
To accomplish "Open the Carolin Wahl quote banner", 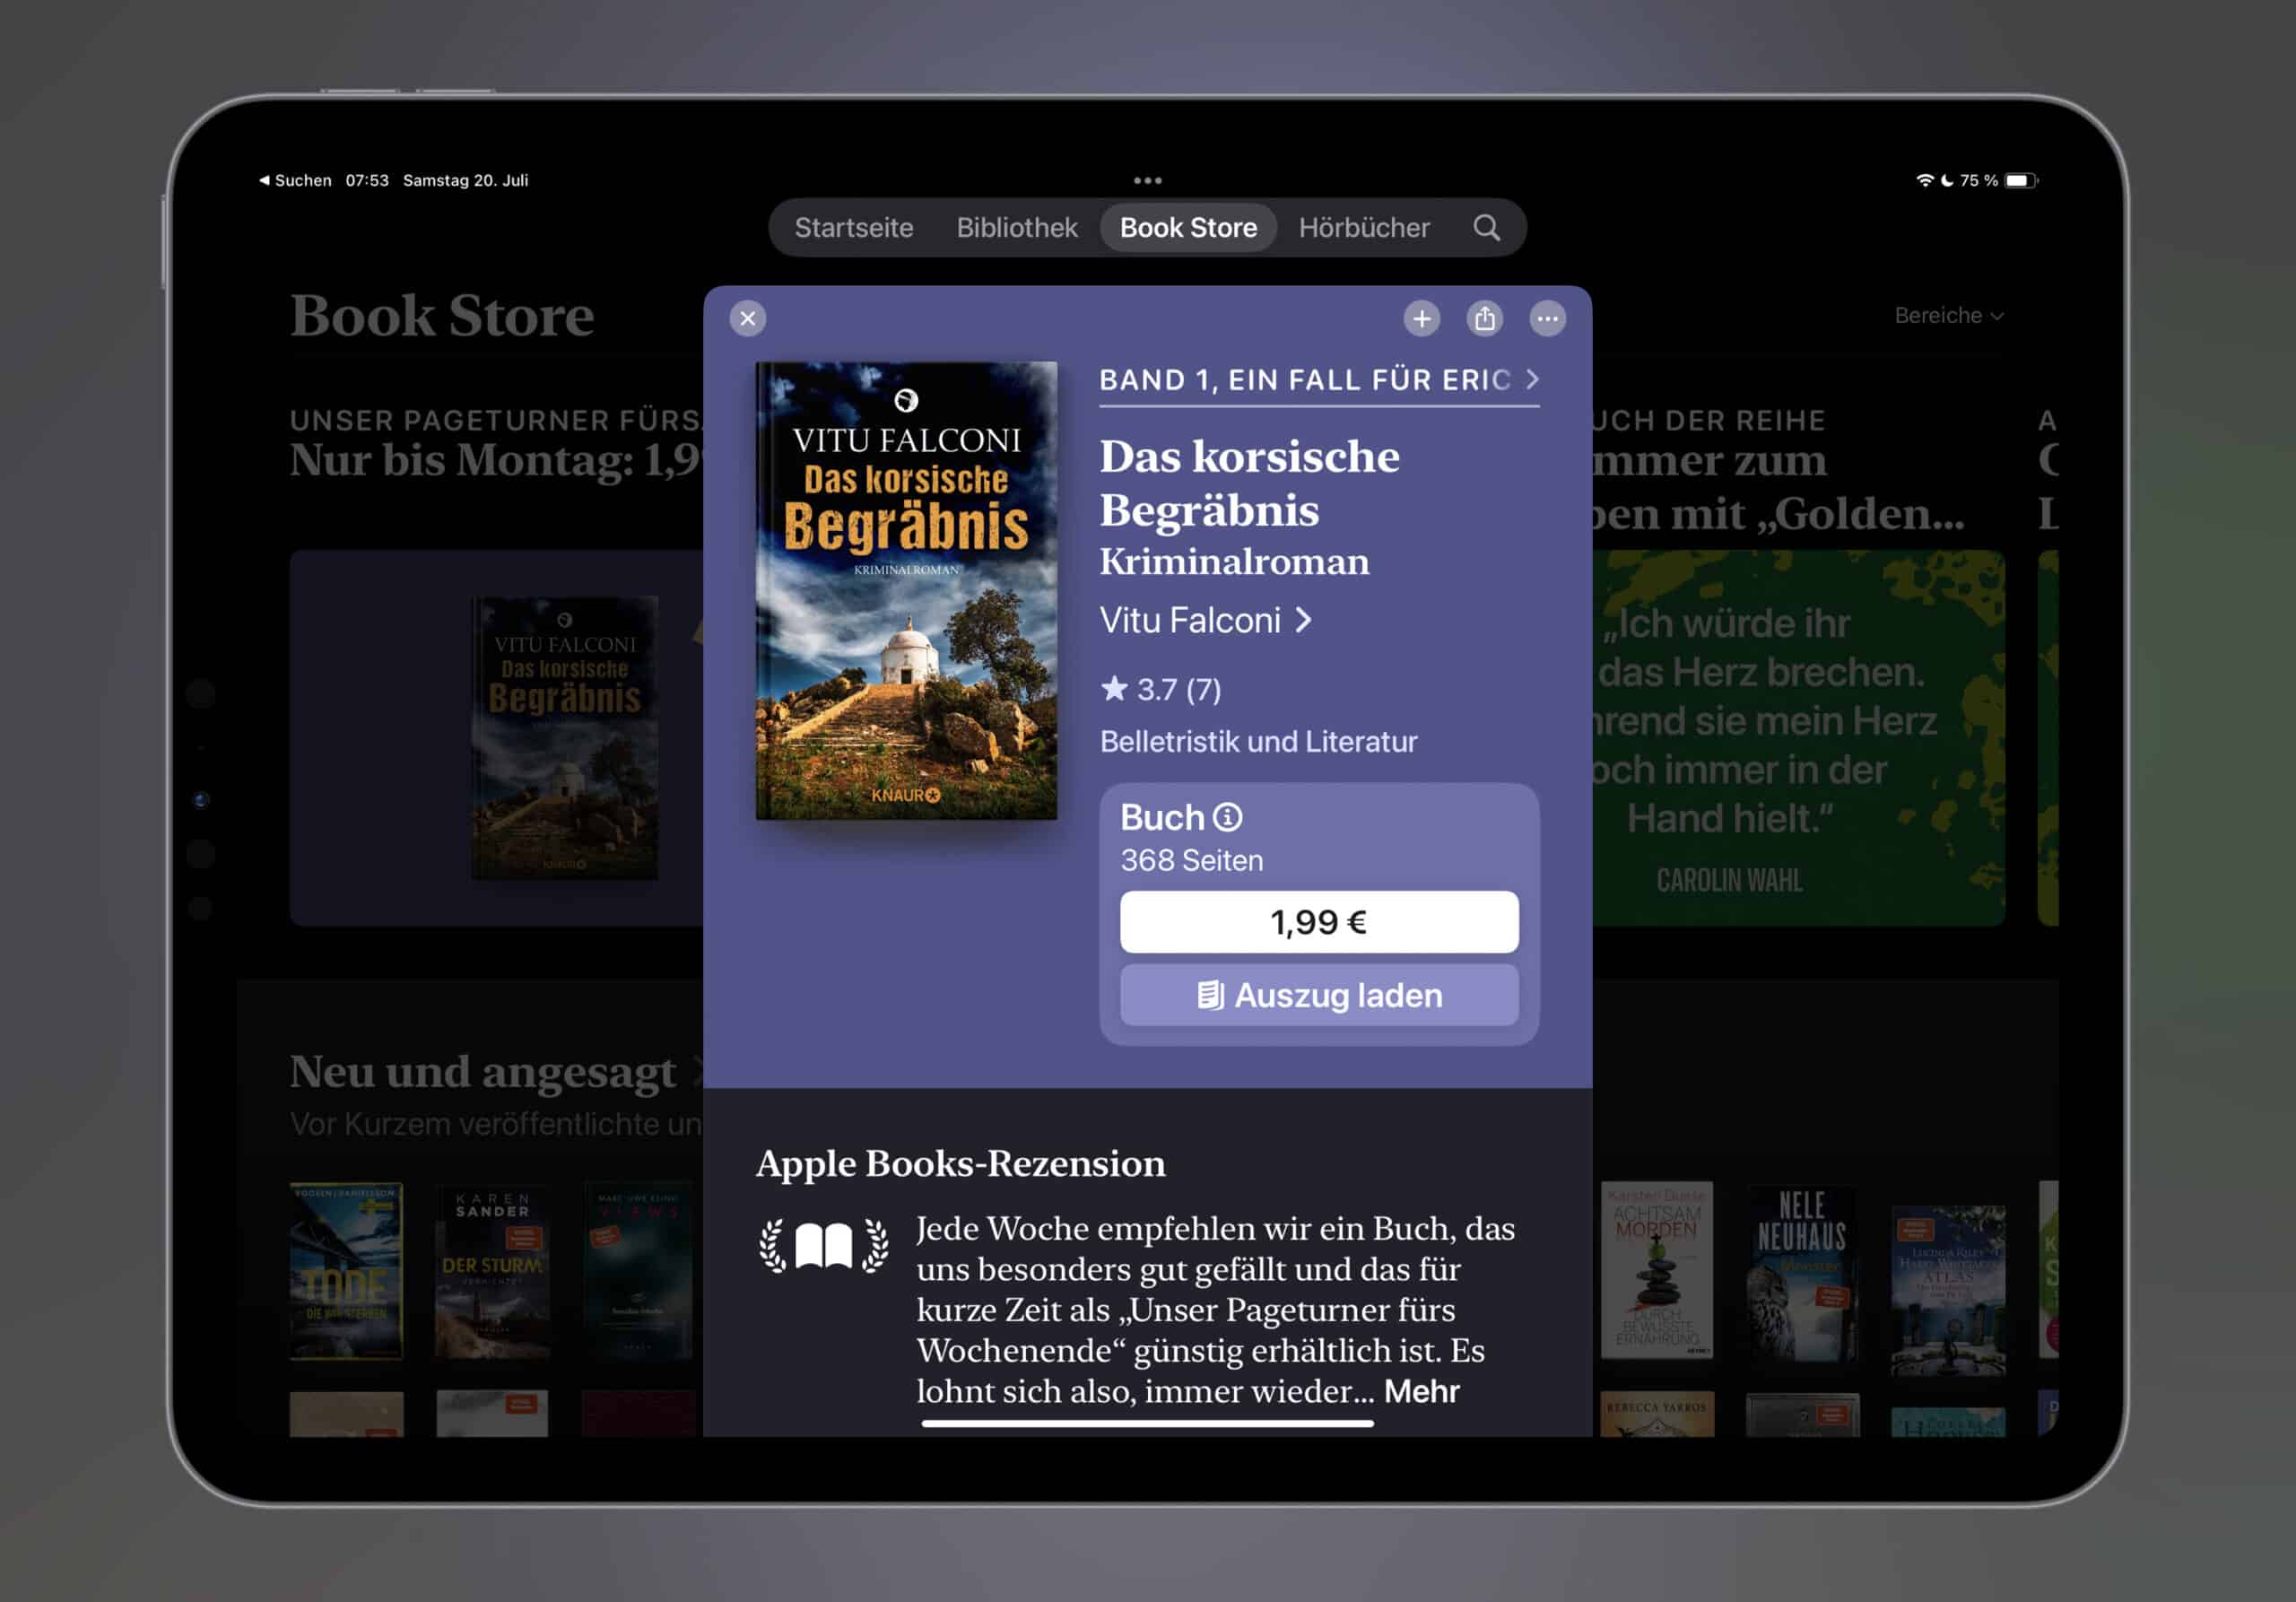I will coord(1797,738).
